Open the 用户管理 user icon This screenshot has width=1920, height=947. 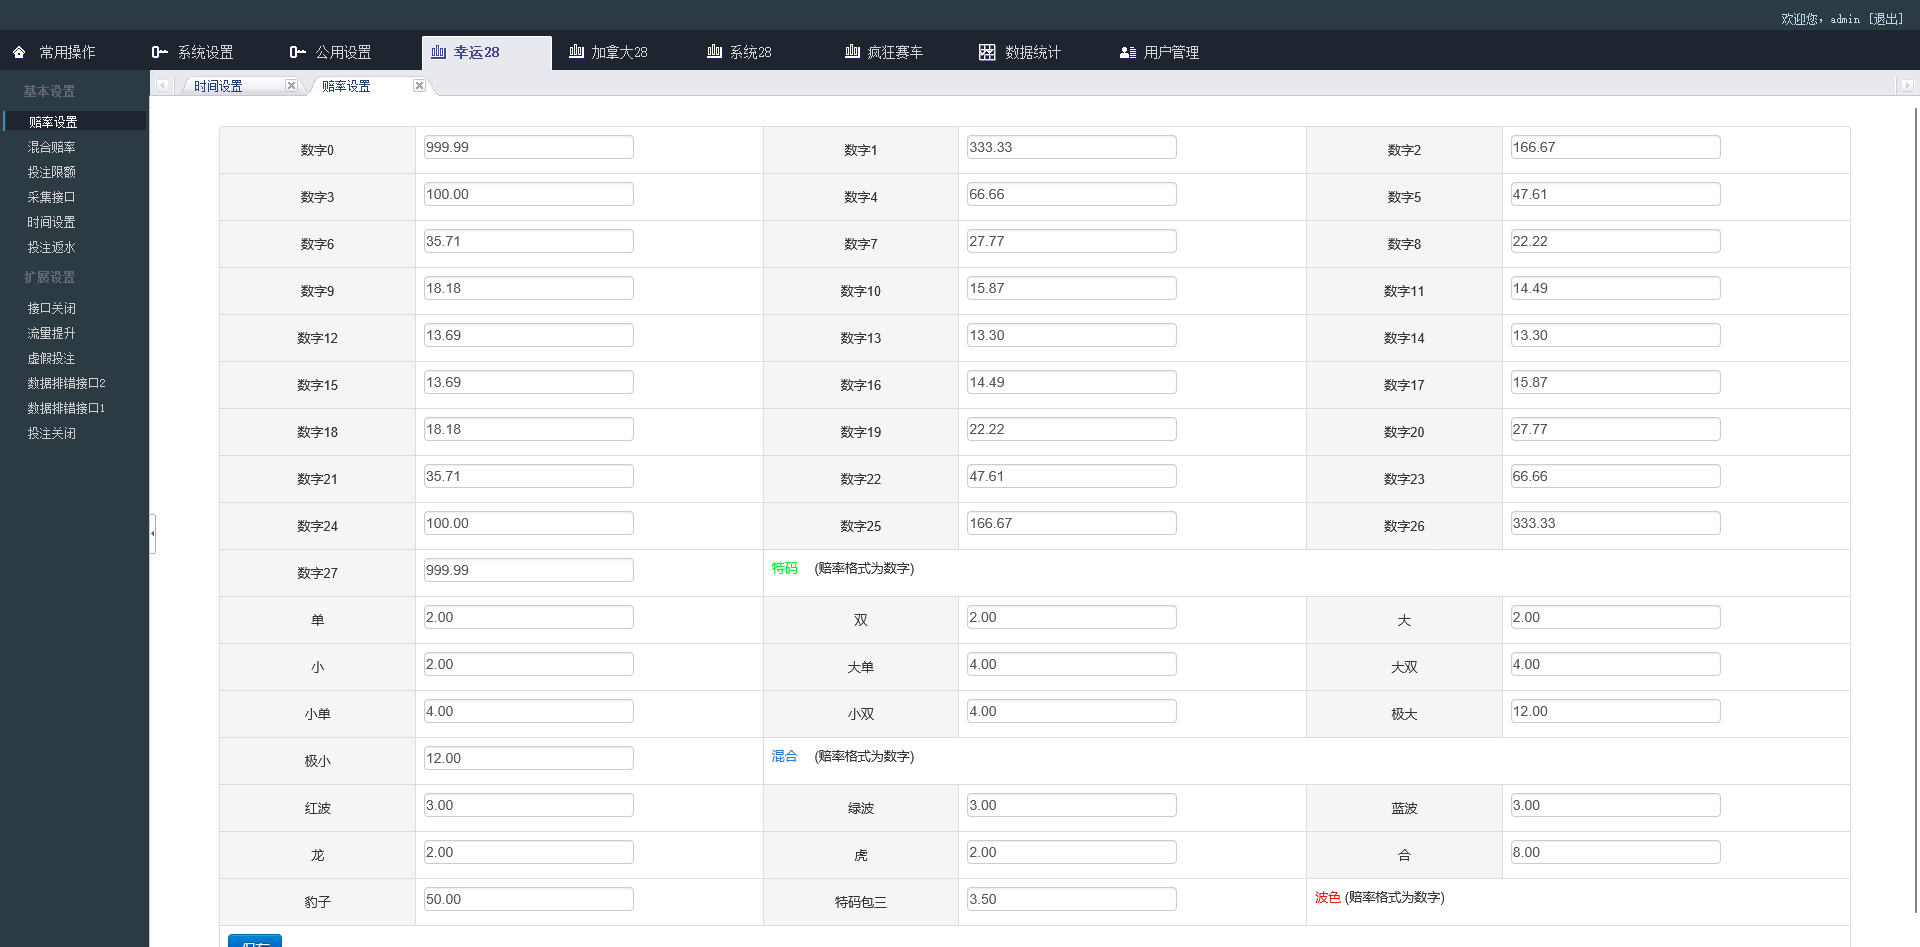(x=1128, y=51)
